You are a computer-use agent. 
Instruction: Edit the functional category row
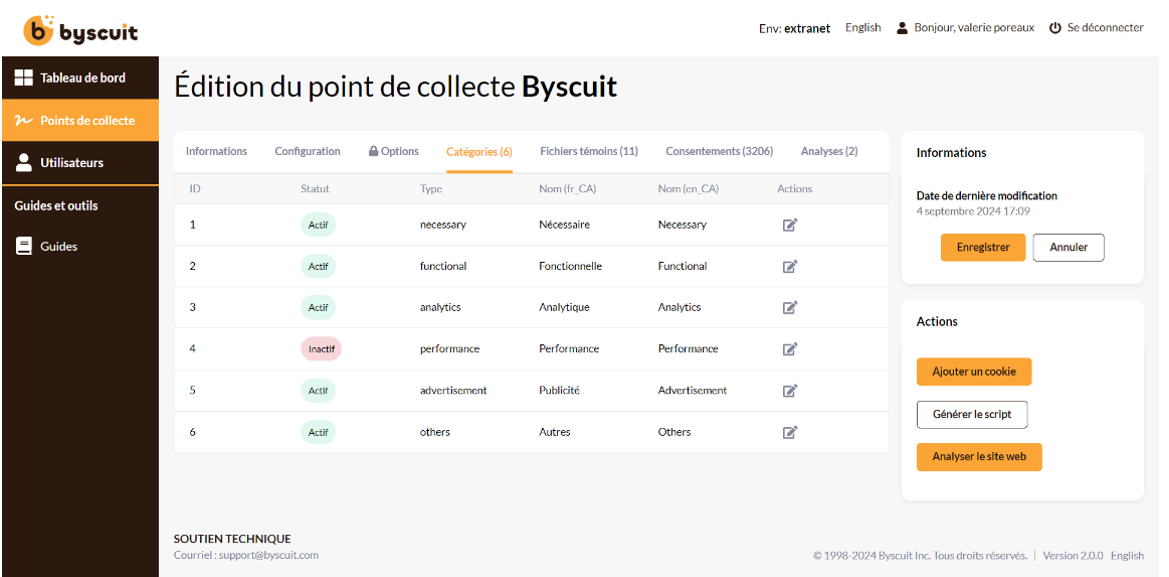(x=790, y=266)
